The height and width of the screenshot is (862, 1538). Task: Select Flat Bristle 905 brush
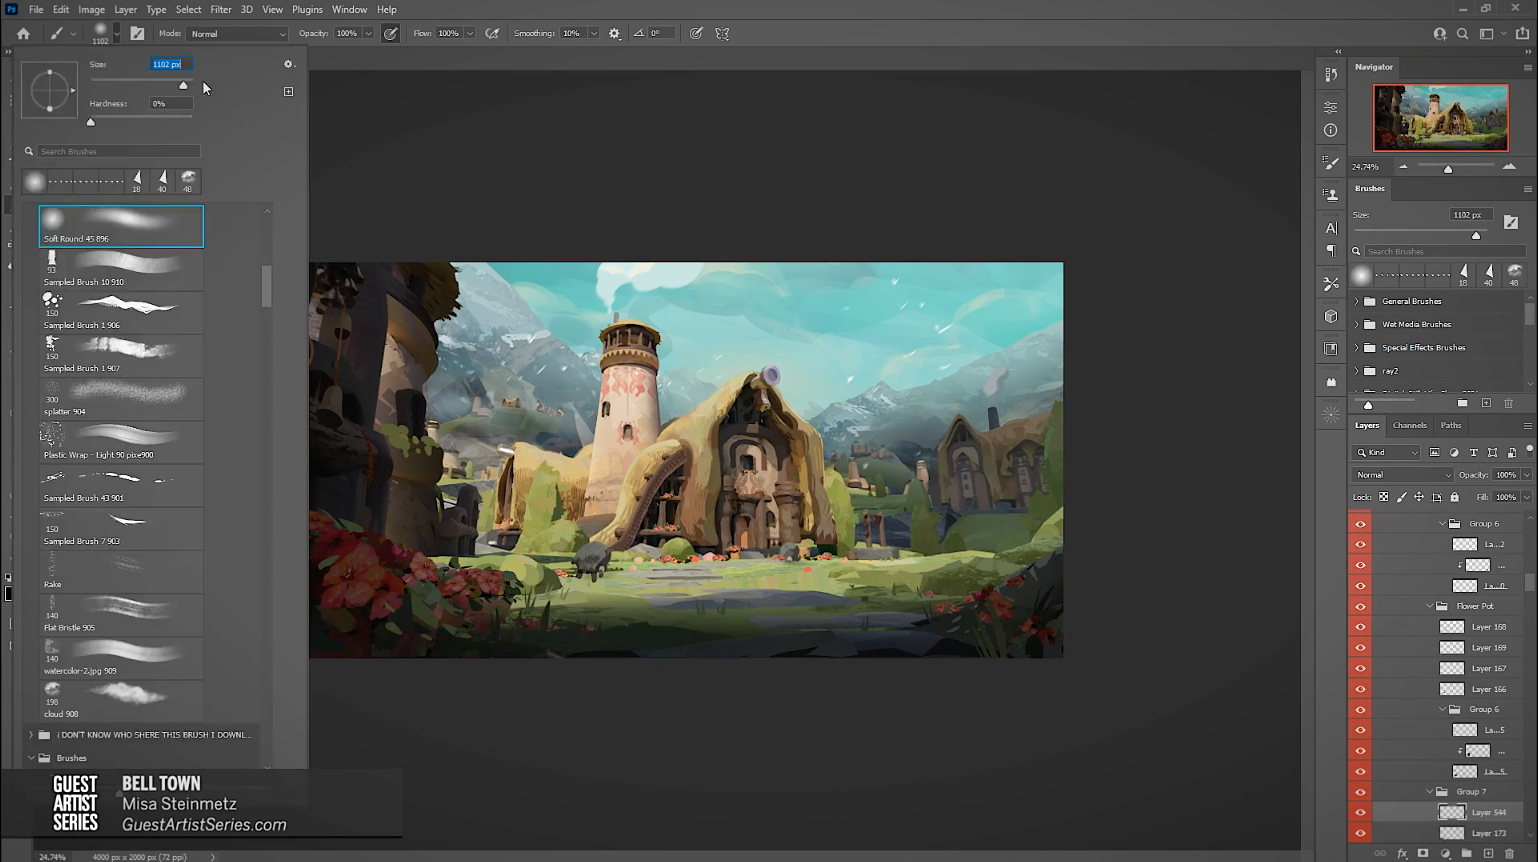121,615
